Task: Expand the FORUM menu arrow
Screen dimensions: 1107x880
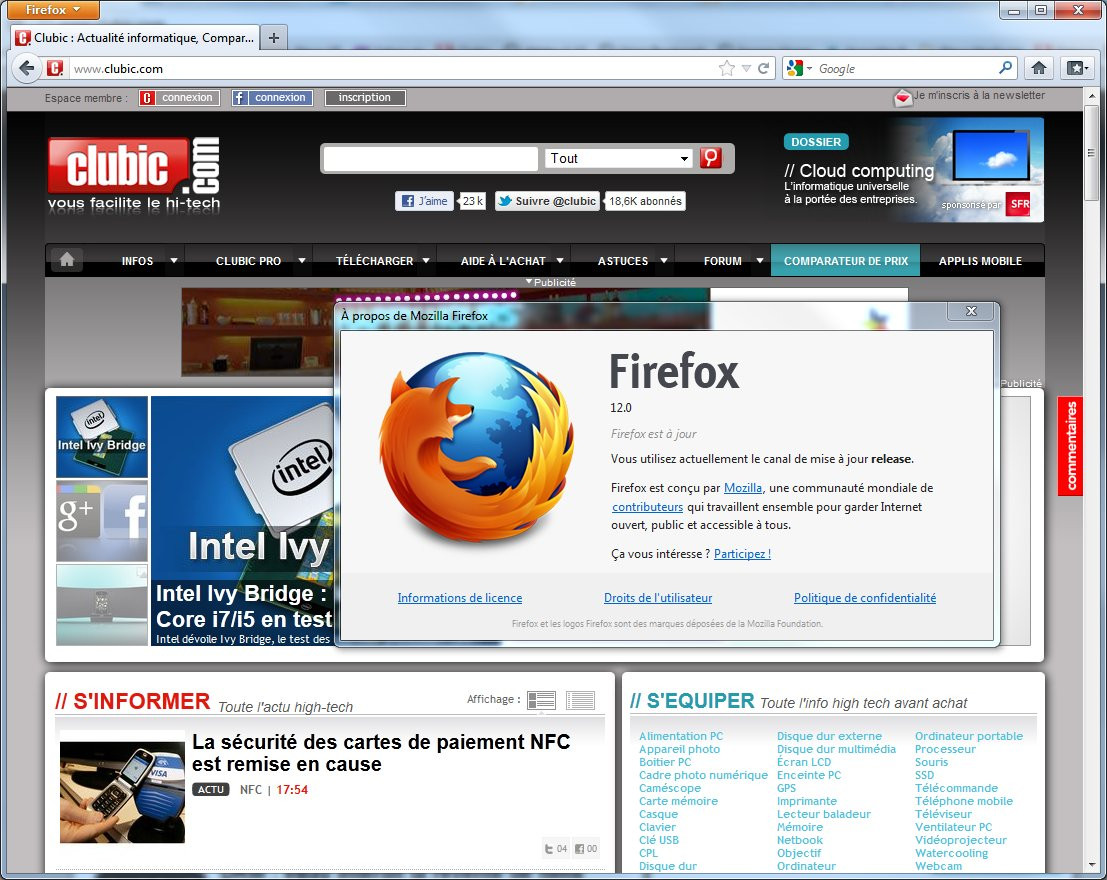Action: tap(760, 261)
